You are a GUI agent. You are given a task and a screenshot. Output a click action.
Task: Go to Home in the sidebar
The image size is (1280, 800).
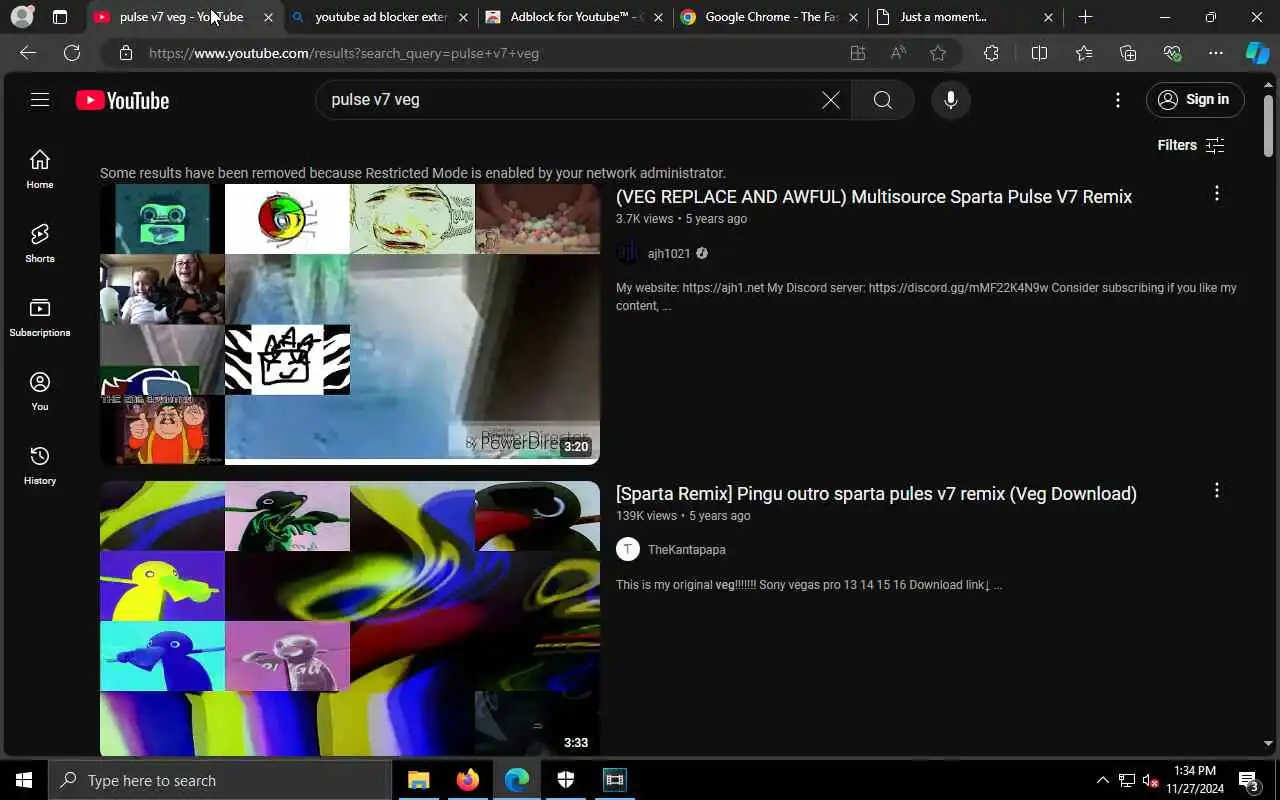pyautogui.click(x=40, y=169)
